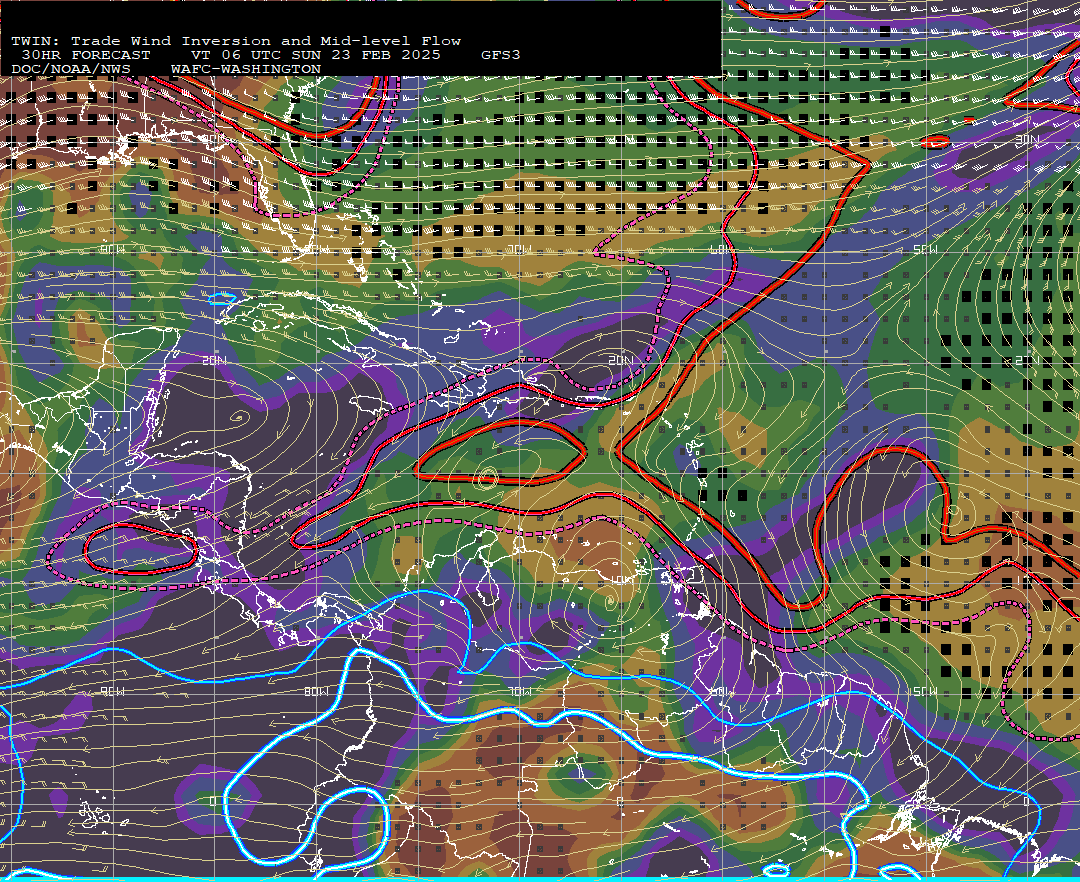Click the "80W" longitude label off Ecuador's coast
Image resolution: width=1080 pixels, height=882 pixels.
(x=316, y=691)
